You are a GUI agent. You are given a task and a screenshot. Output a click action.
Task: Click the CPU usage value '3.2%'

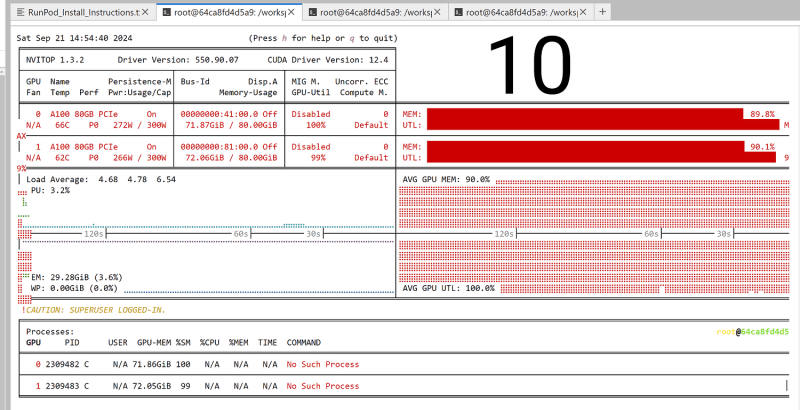pyautogui.click(x=60, y=191)
